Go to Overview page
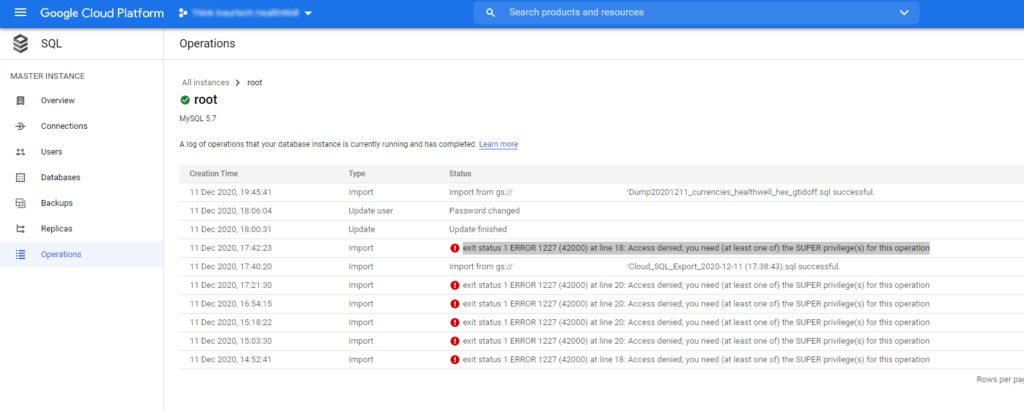 pos(57,101)
